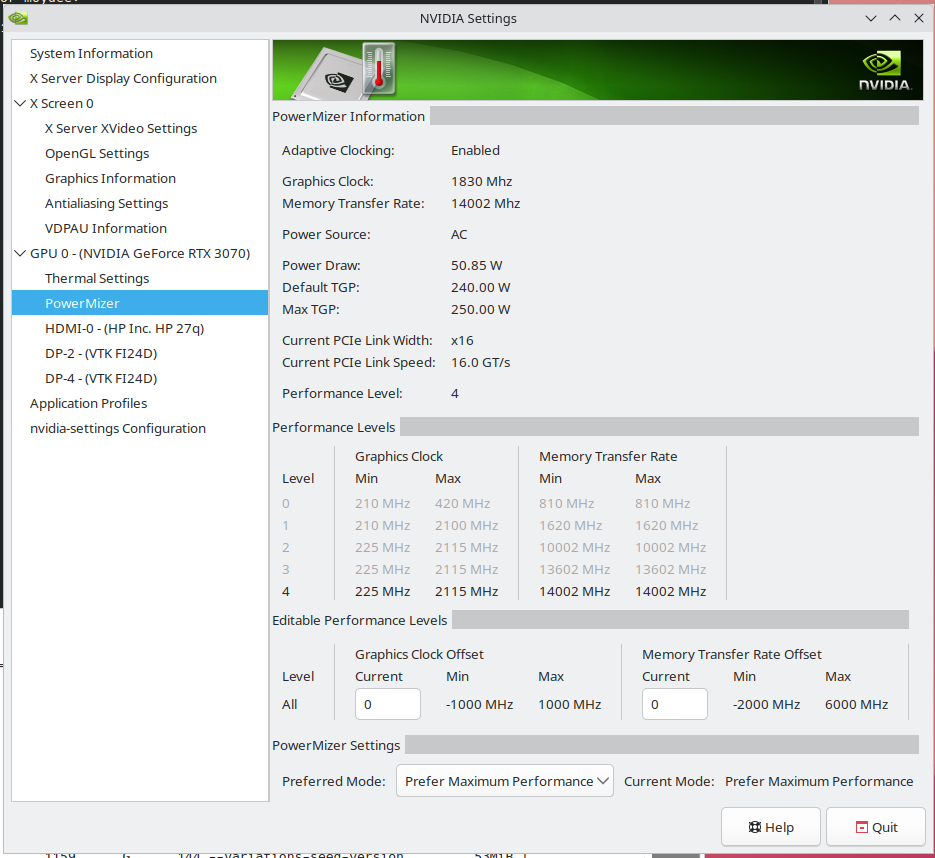The image size is (935, 858).
Task: Focus the Graphics Clock Offset input field
Action: click(388, 704)
